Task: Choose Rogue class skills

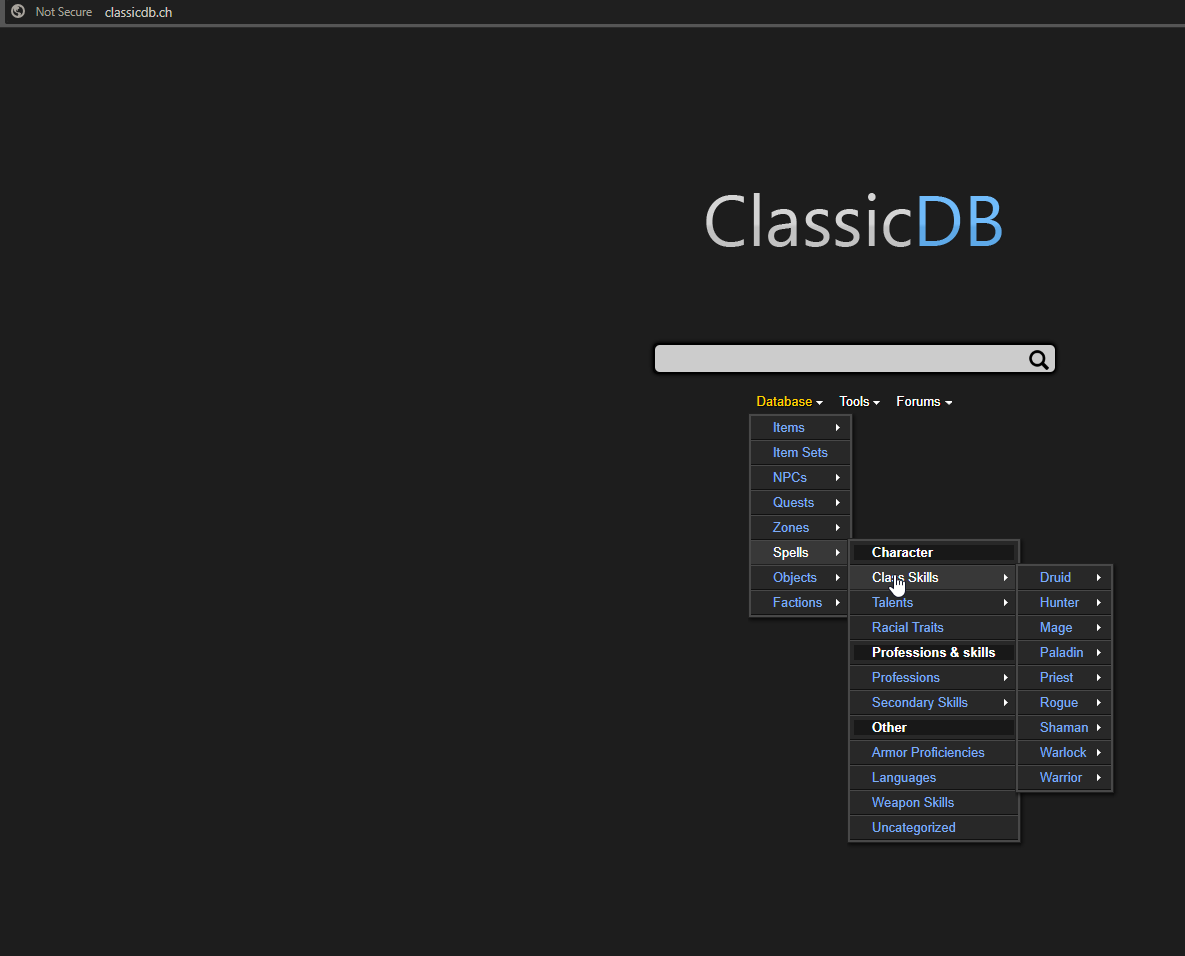Action: 1065,702
